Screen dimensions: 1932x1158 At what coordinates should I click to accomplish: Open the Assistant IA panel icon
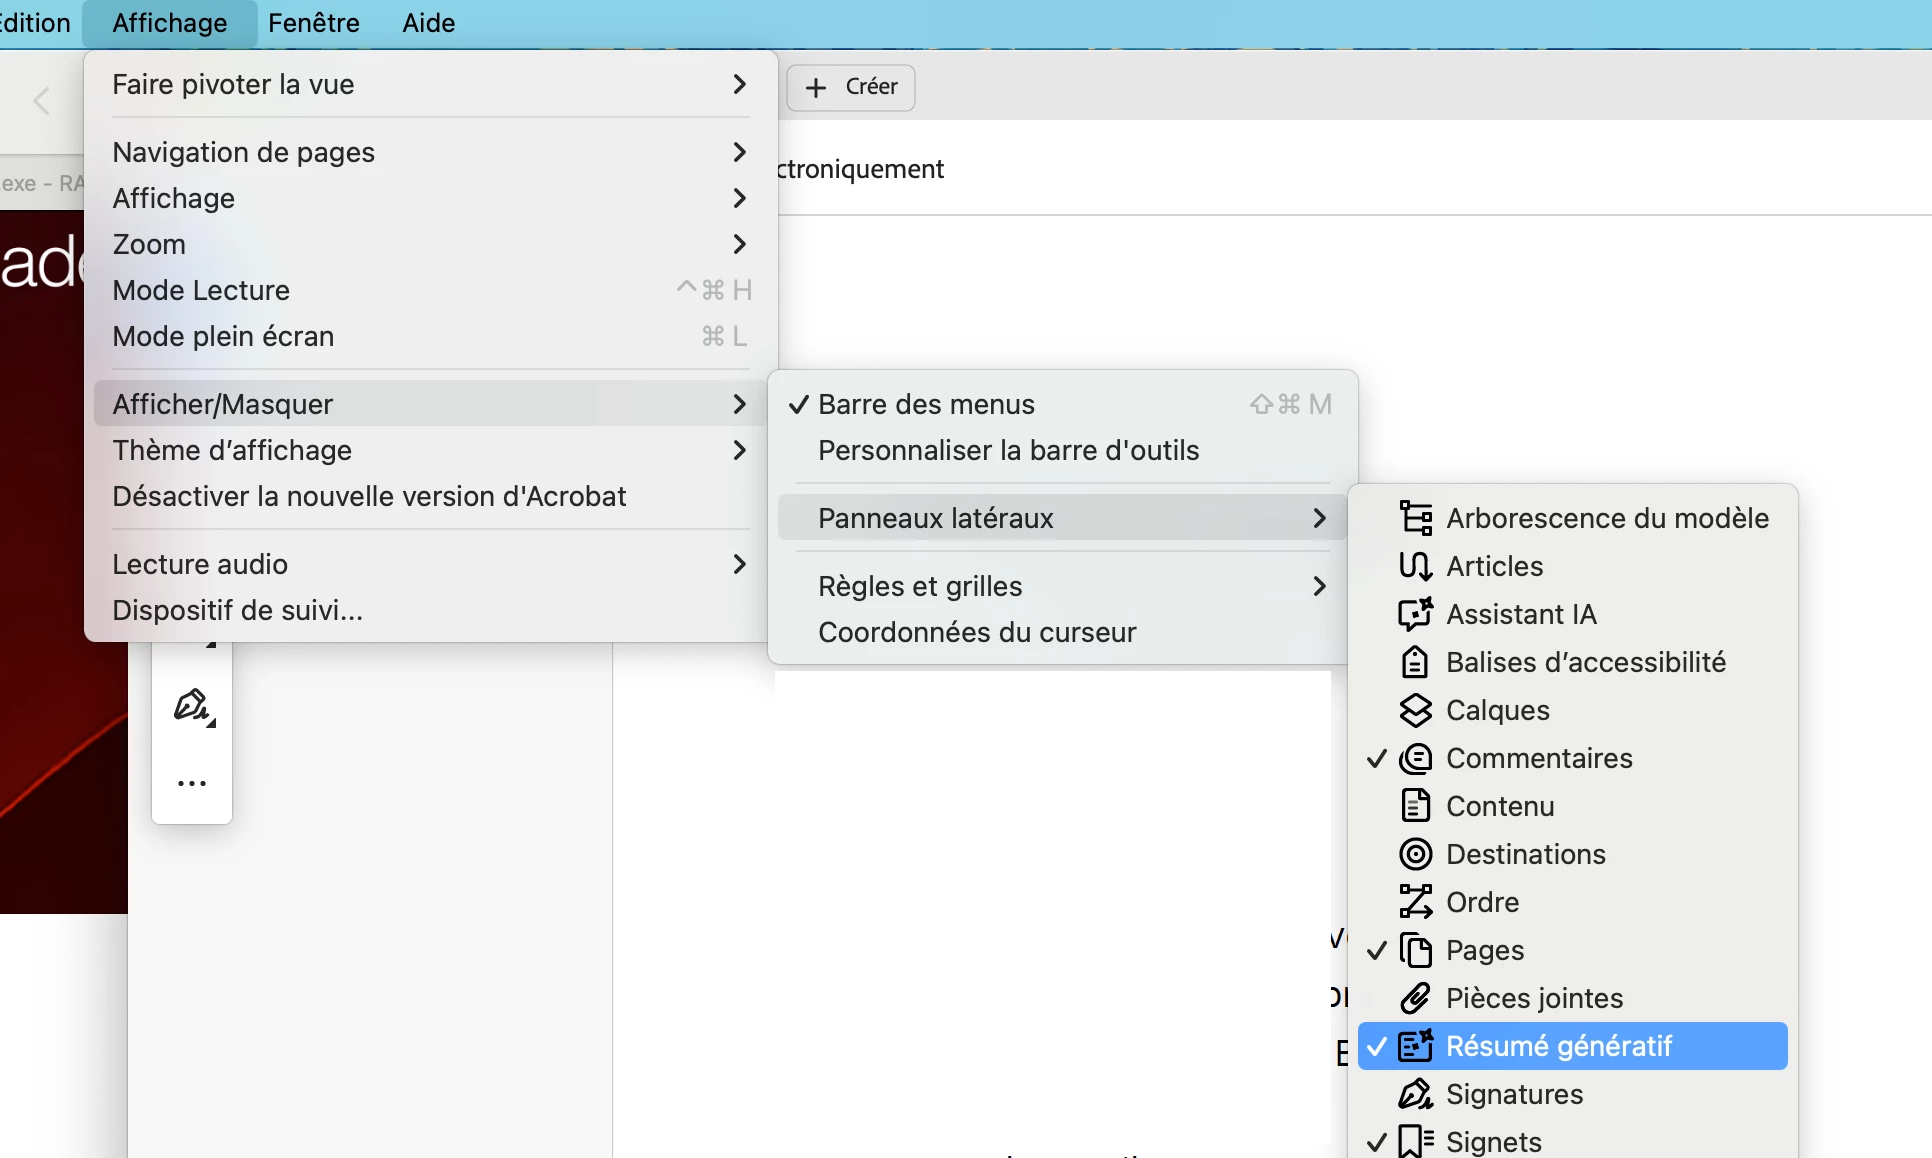click(x=1415, y=614)
